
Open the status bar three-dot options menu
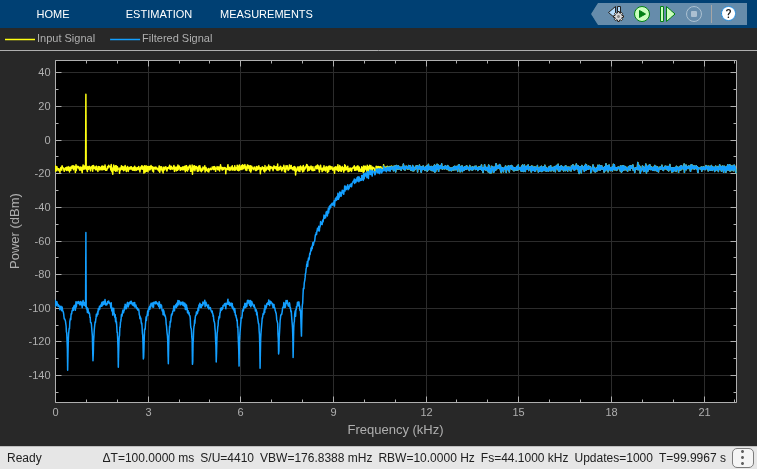tap(743, 457)
